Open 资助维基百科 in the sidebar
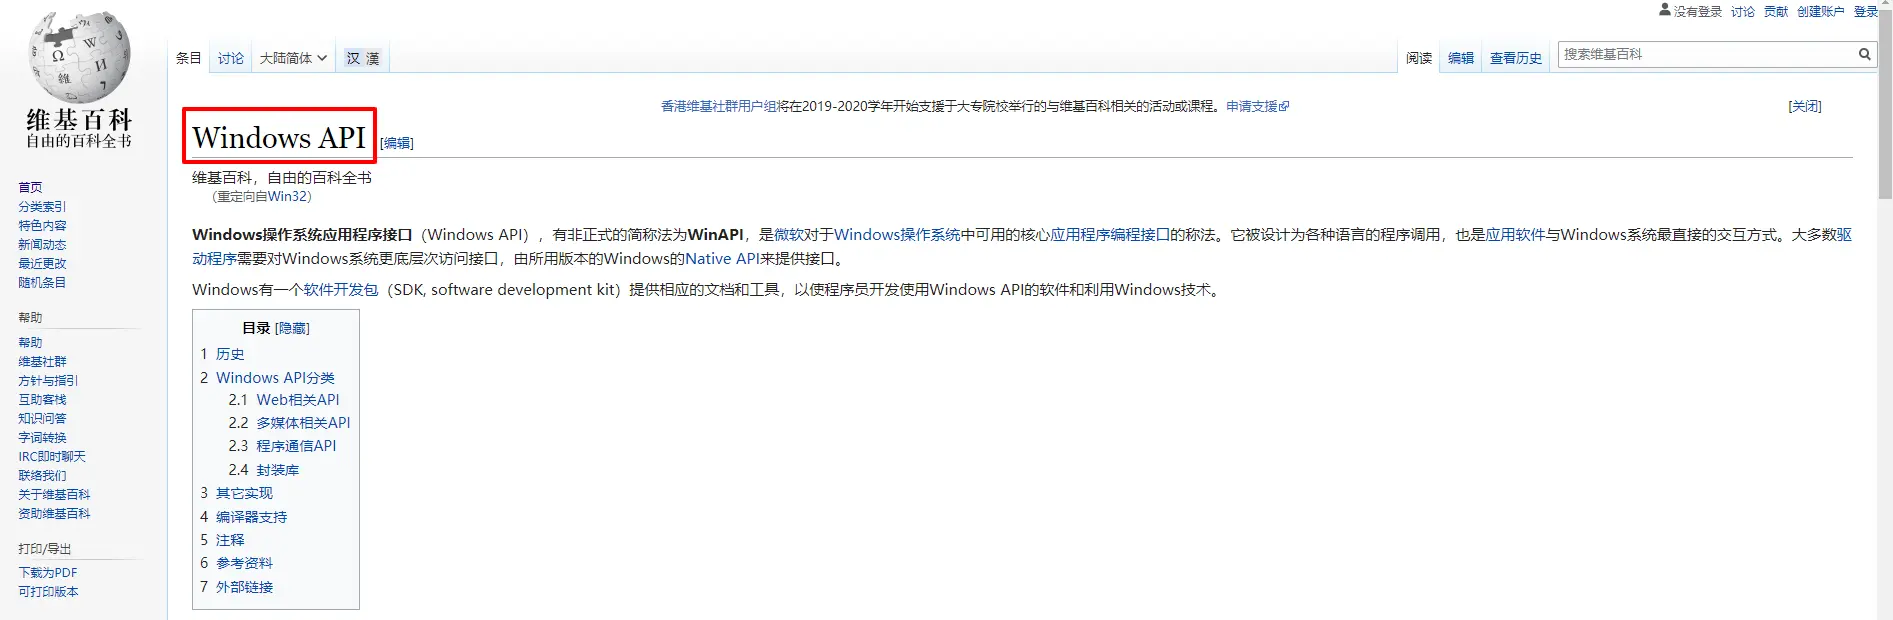1893x620 pixels. coord(54,513)
